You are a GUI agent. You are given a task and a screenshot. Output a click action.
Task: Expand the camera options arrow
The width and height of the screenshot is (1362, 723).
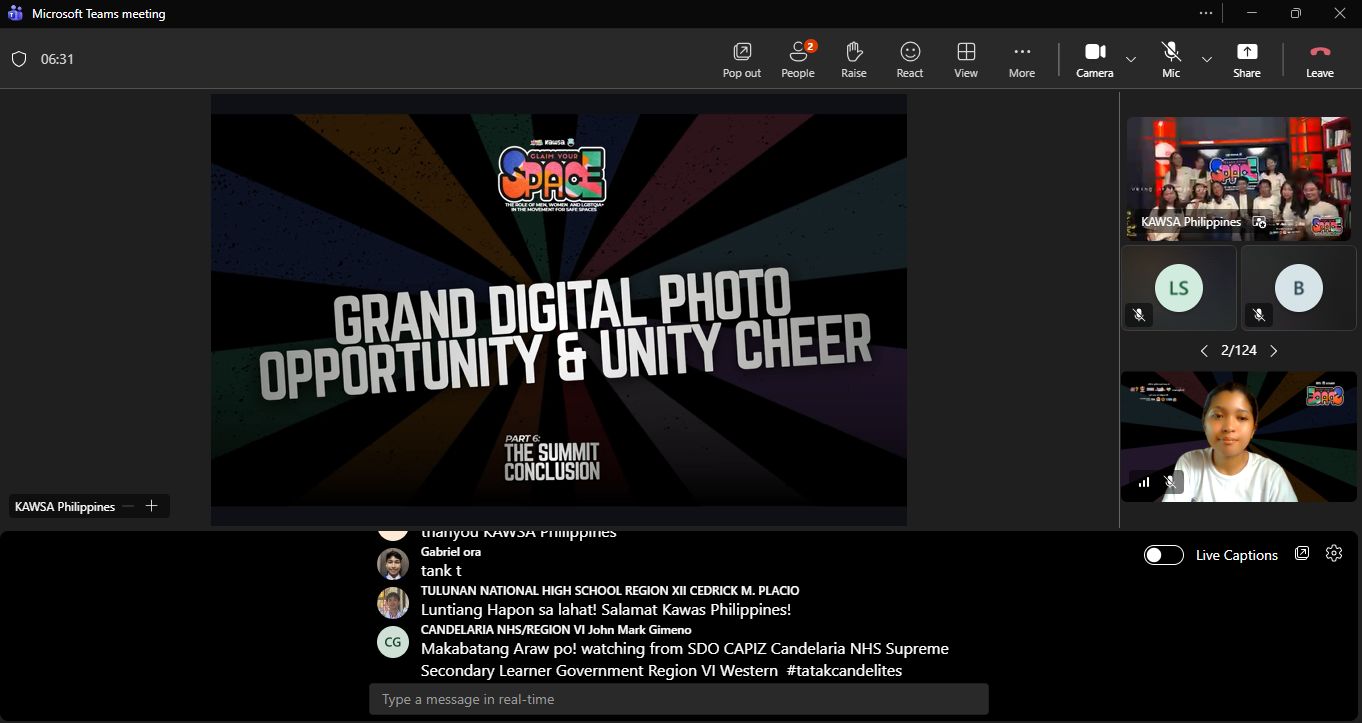pos(1131,59)
